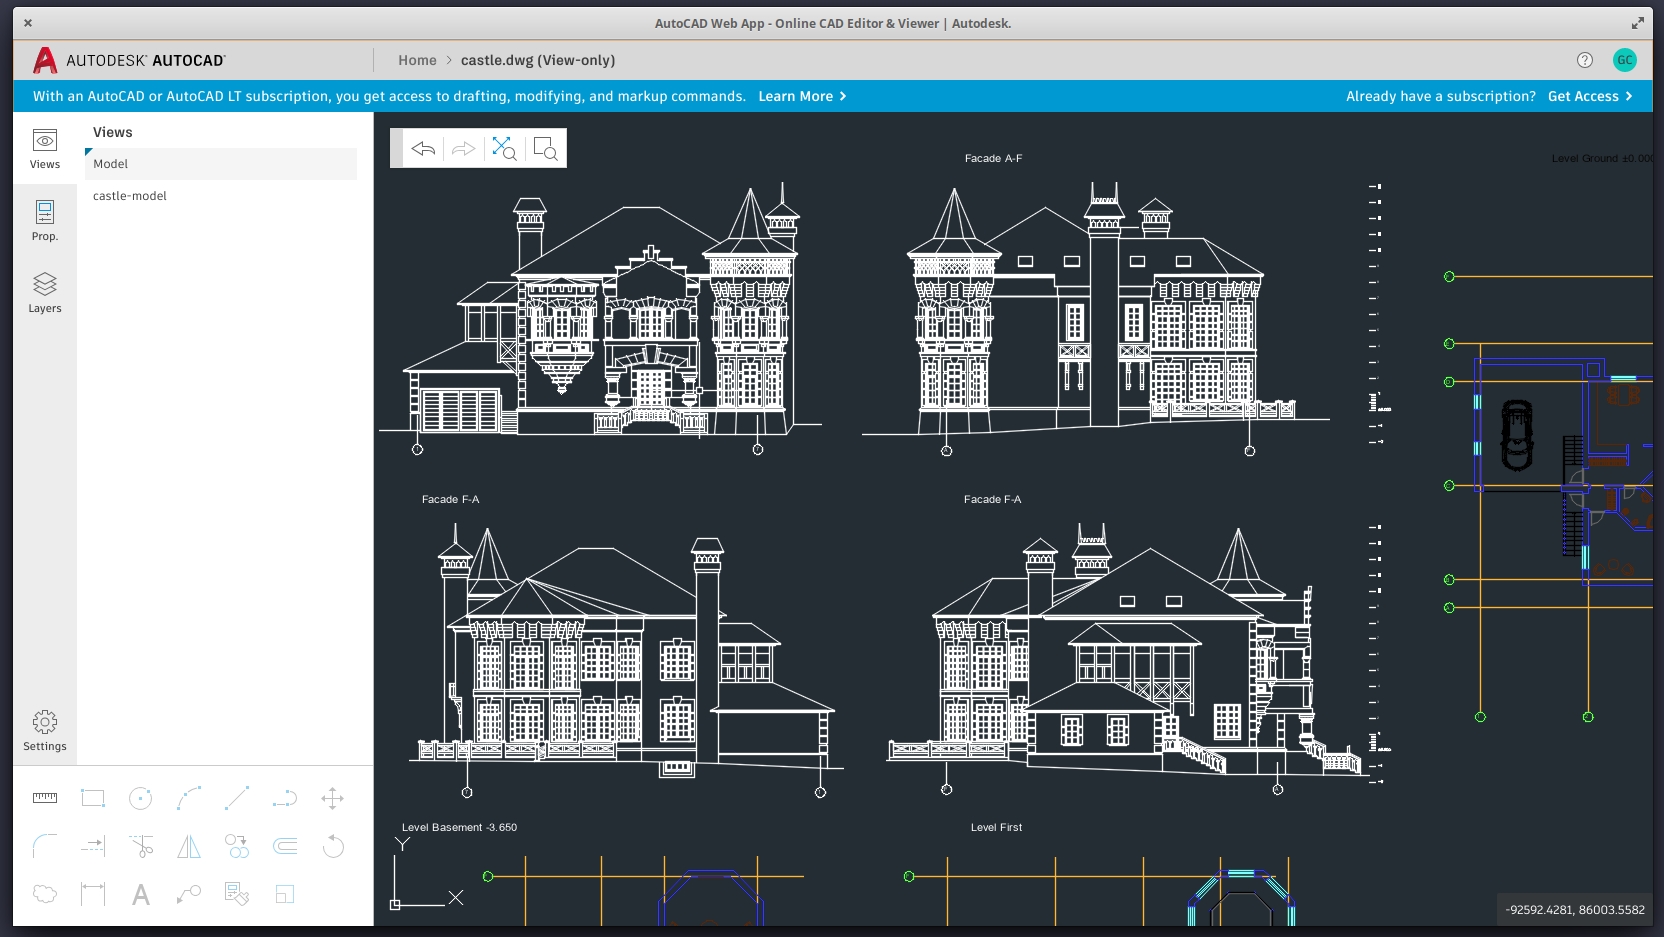1664x937 pixels.
Task: Switch to the Model view
Action: [x=110, y=163]
